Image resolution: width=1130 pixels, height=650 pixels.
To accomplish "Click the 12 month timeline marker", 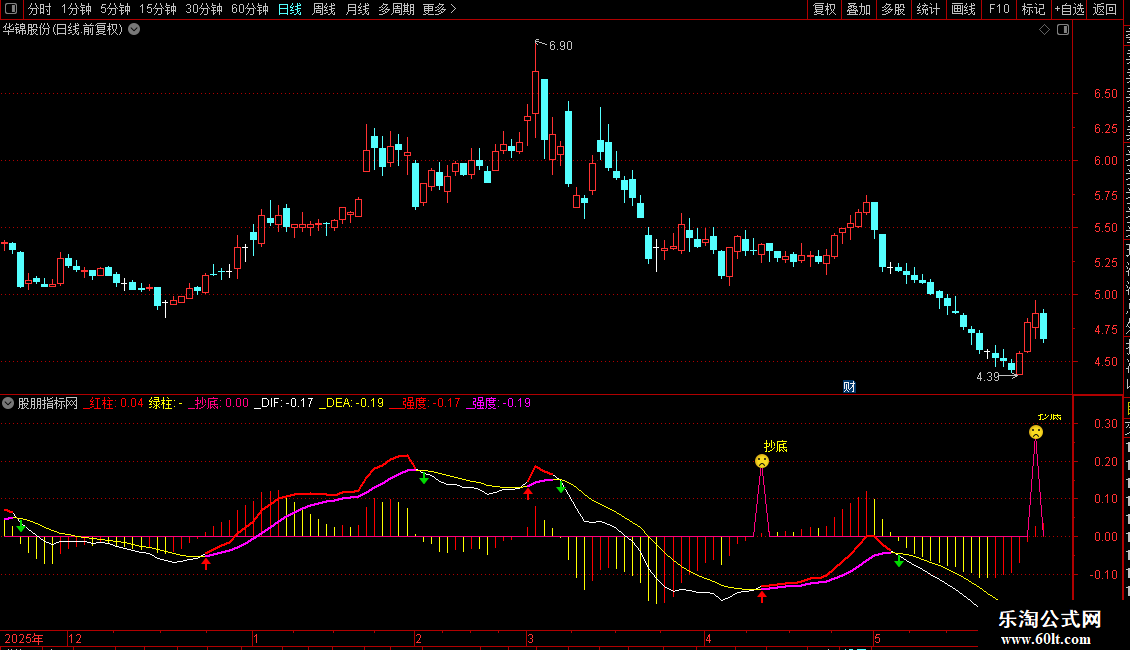I will [x=75, y=638].
